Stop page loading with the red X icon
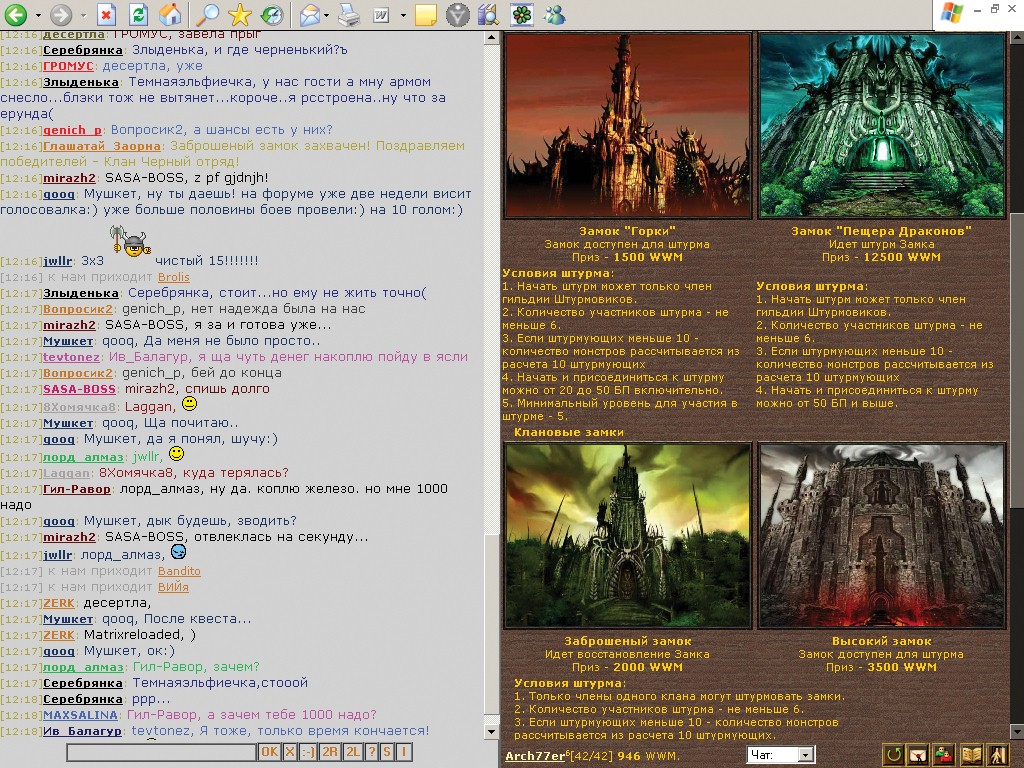Screen dimensions: 1024x768 (x=106, y=14)
